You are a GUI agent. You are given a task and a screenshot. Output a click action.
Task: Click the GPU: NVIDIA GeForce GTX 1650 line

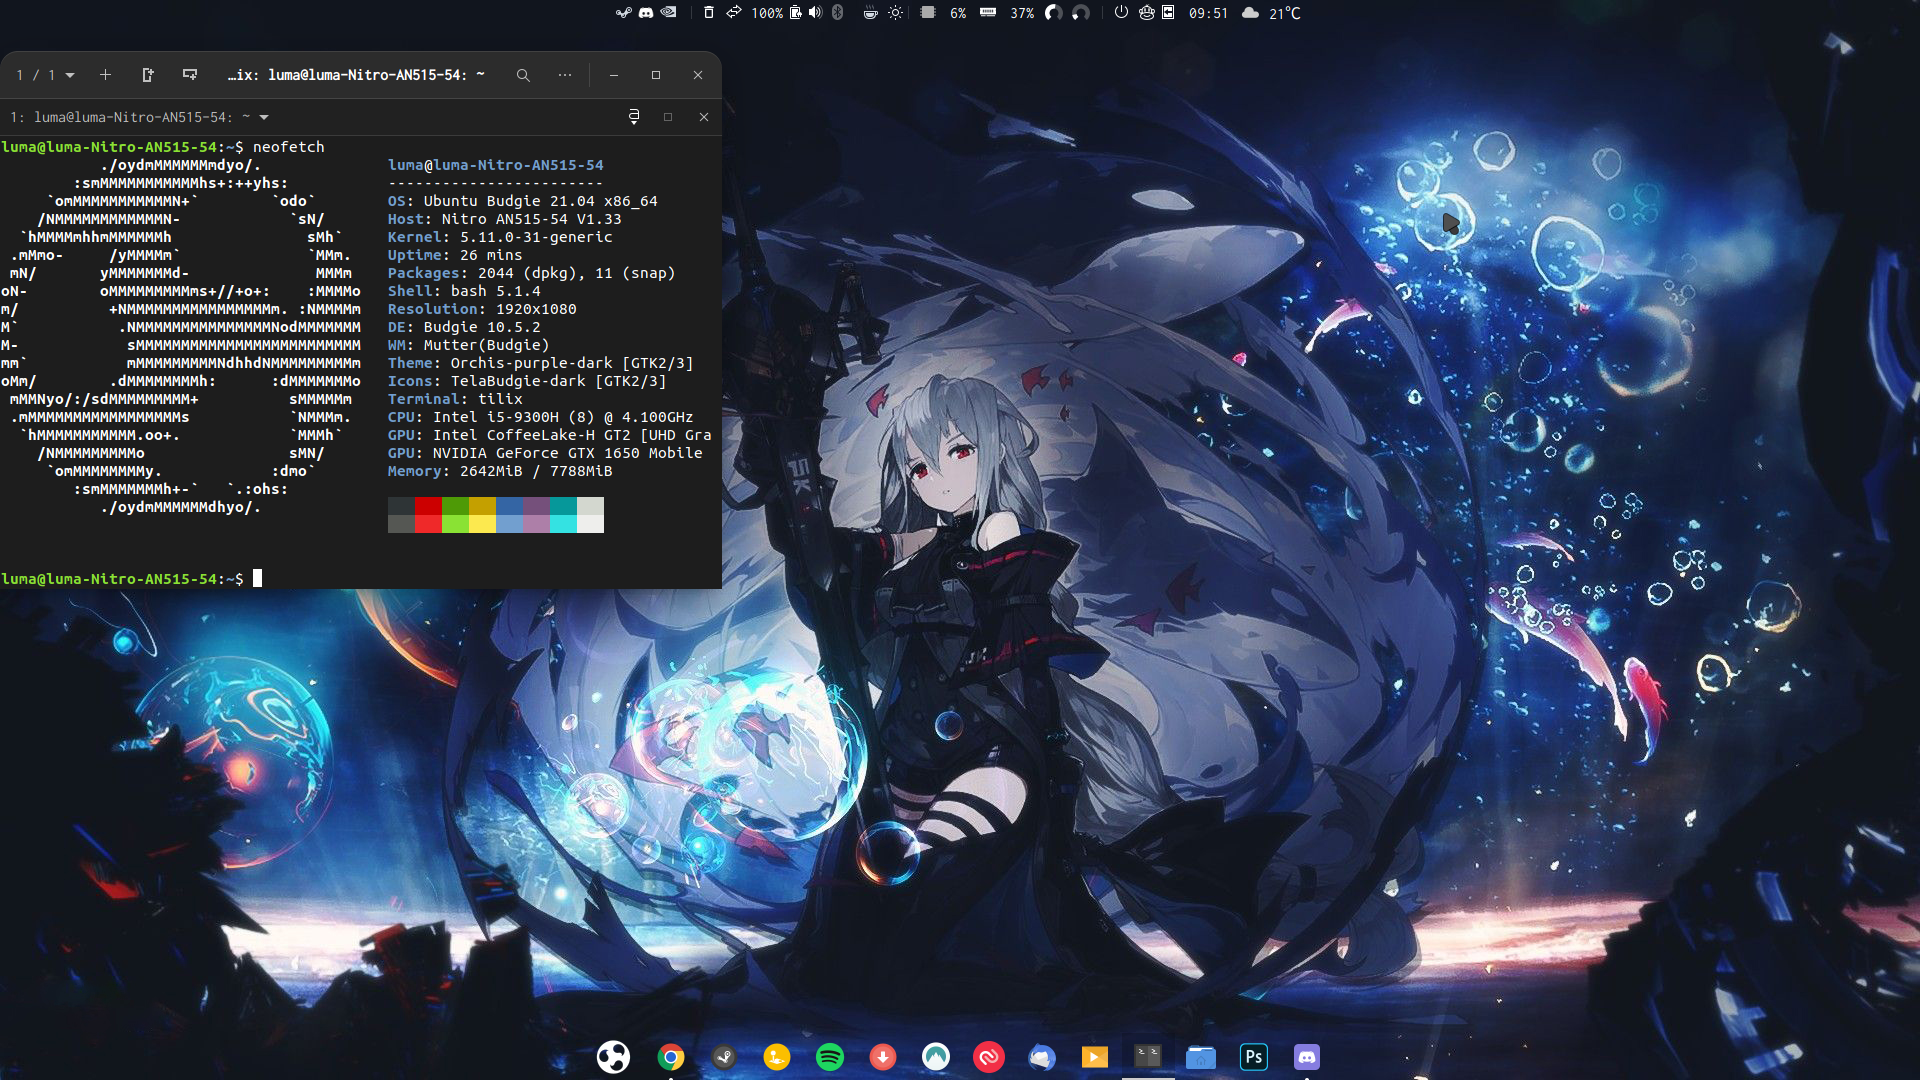[545, 453]
